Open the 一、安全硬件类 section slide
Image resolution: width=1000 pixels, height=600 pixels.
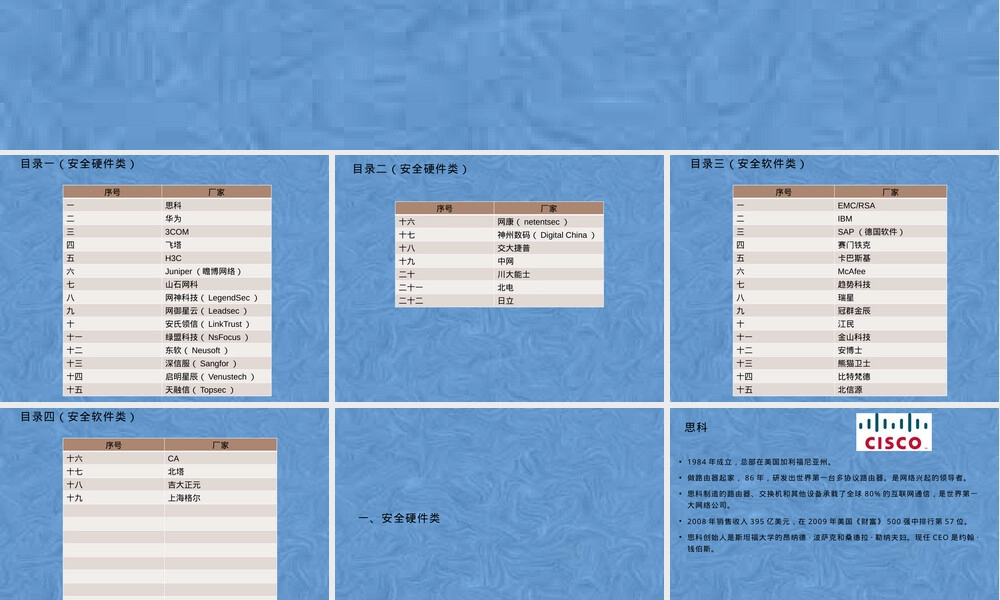pos(499,504)
